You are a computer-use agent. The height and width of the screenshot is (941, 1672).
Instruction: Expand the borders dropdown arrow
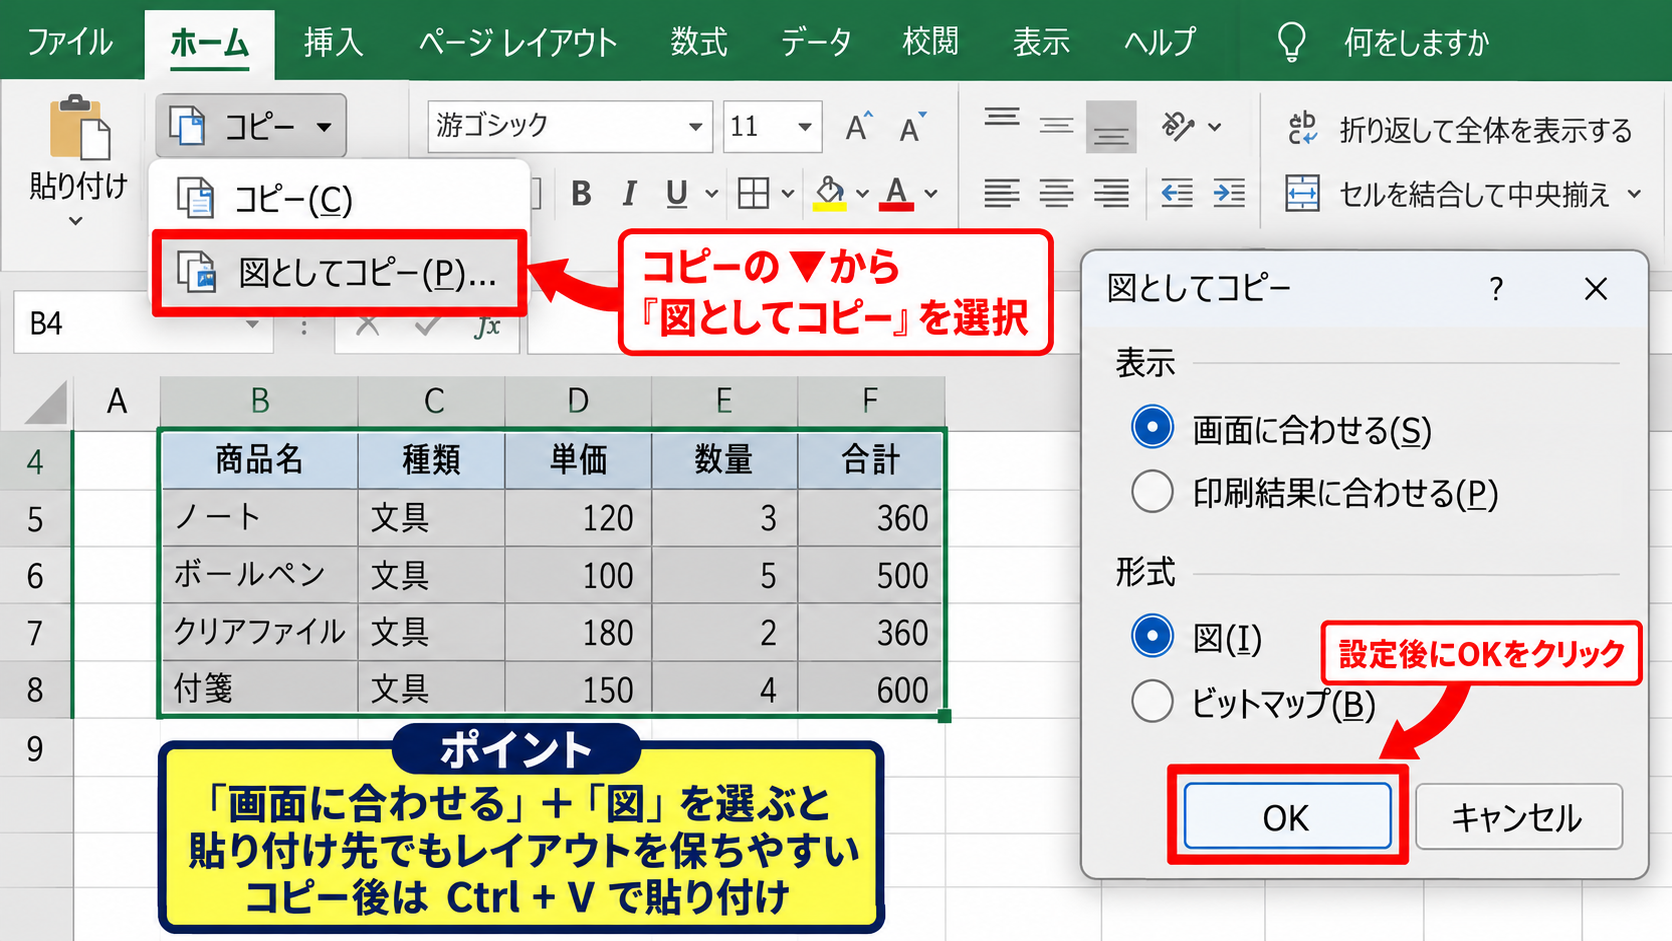(x=788, y=194)
